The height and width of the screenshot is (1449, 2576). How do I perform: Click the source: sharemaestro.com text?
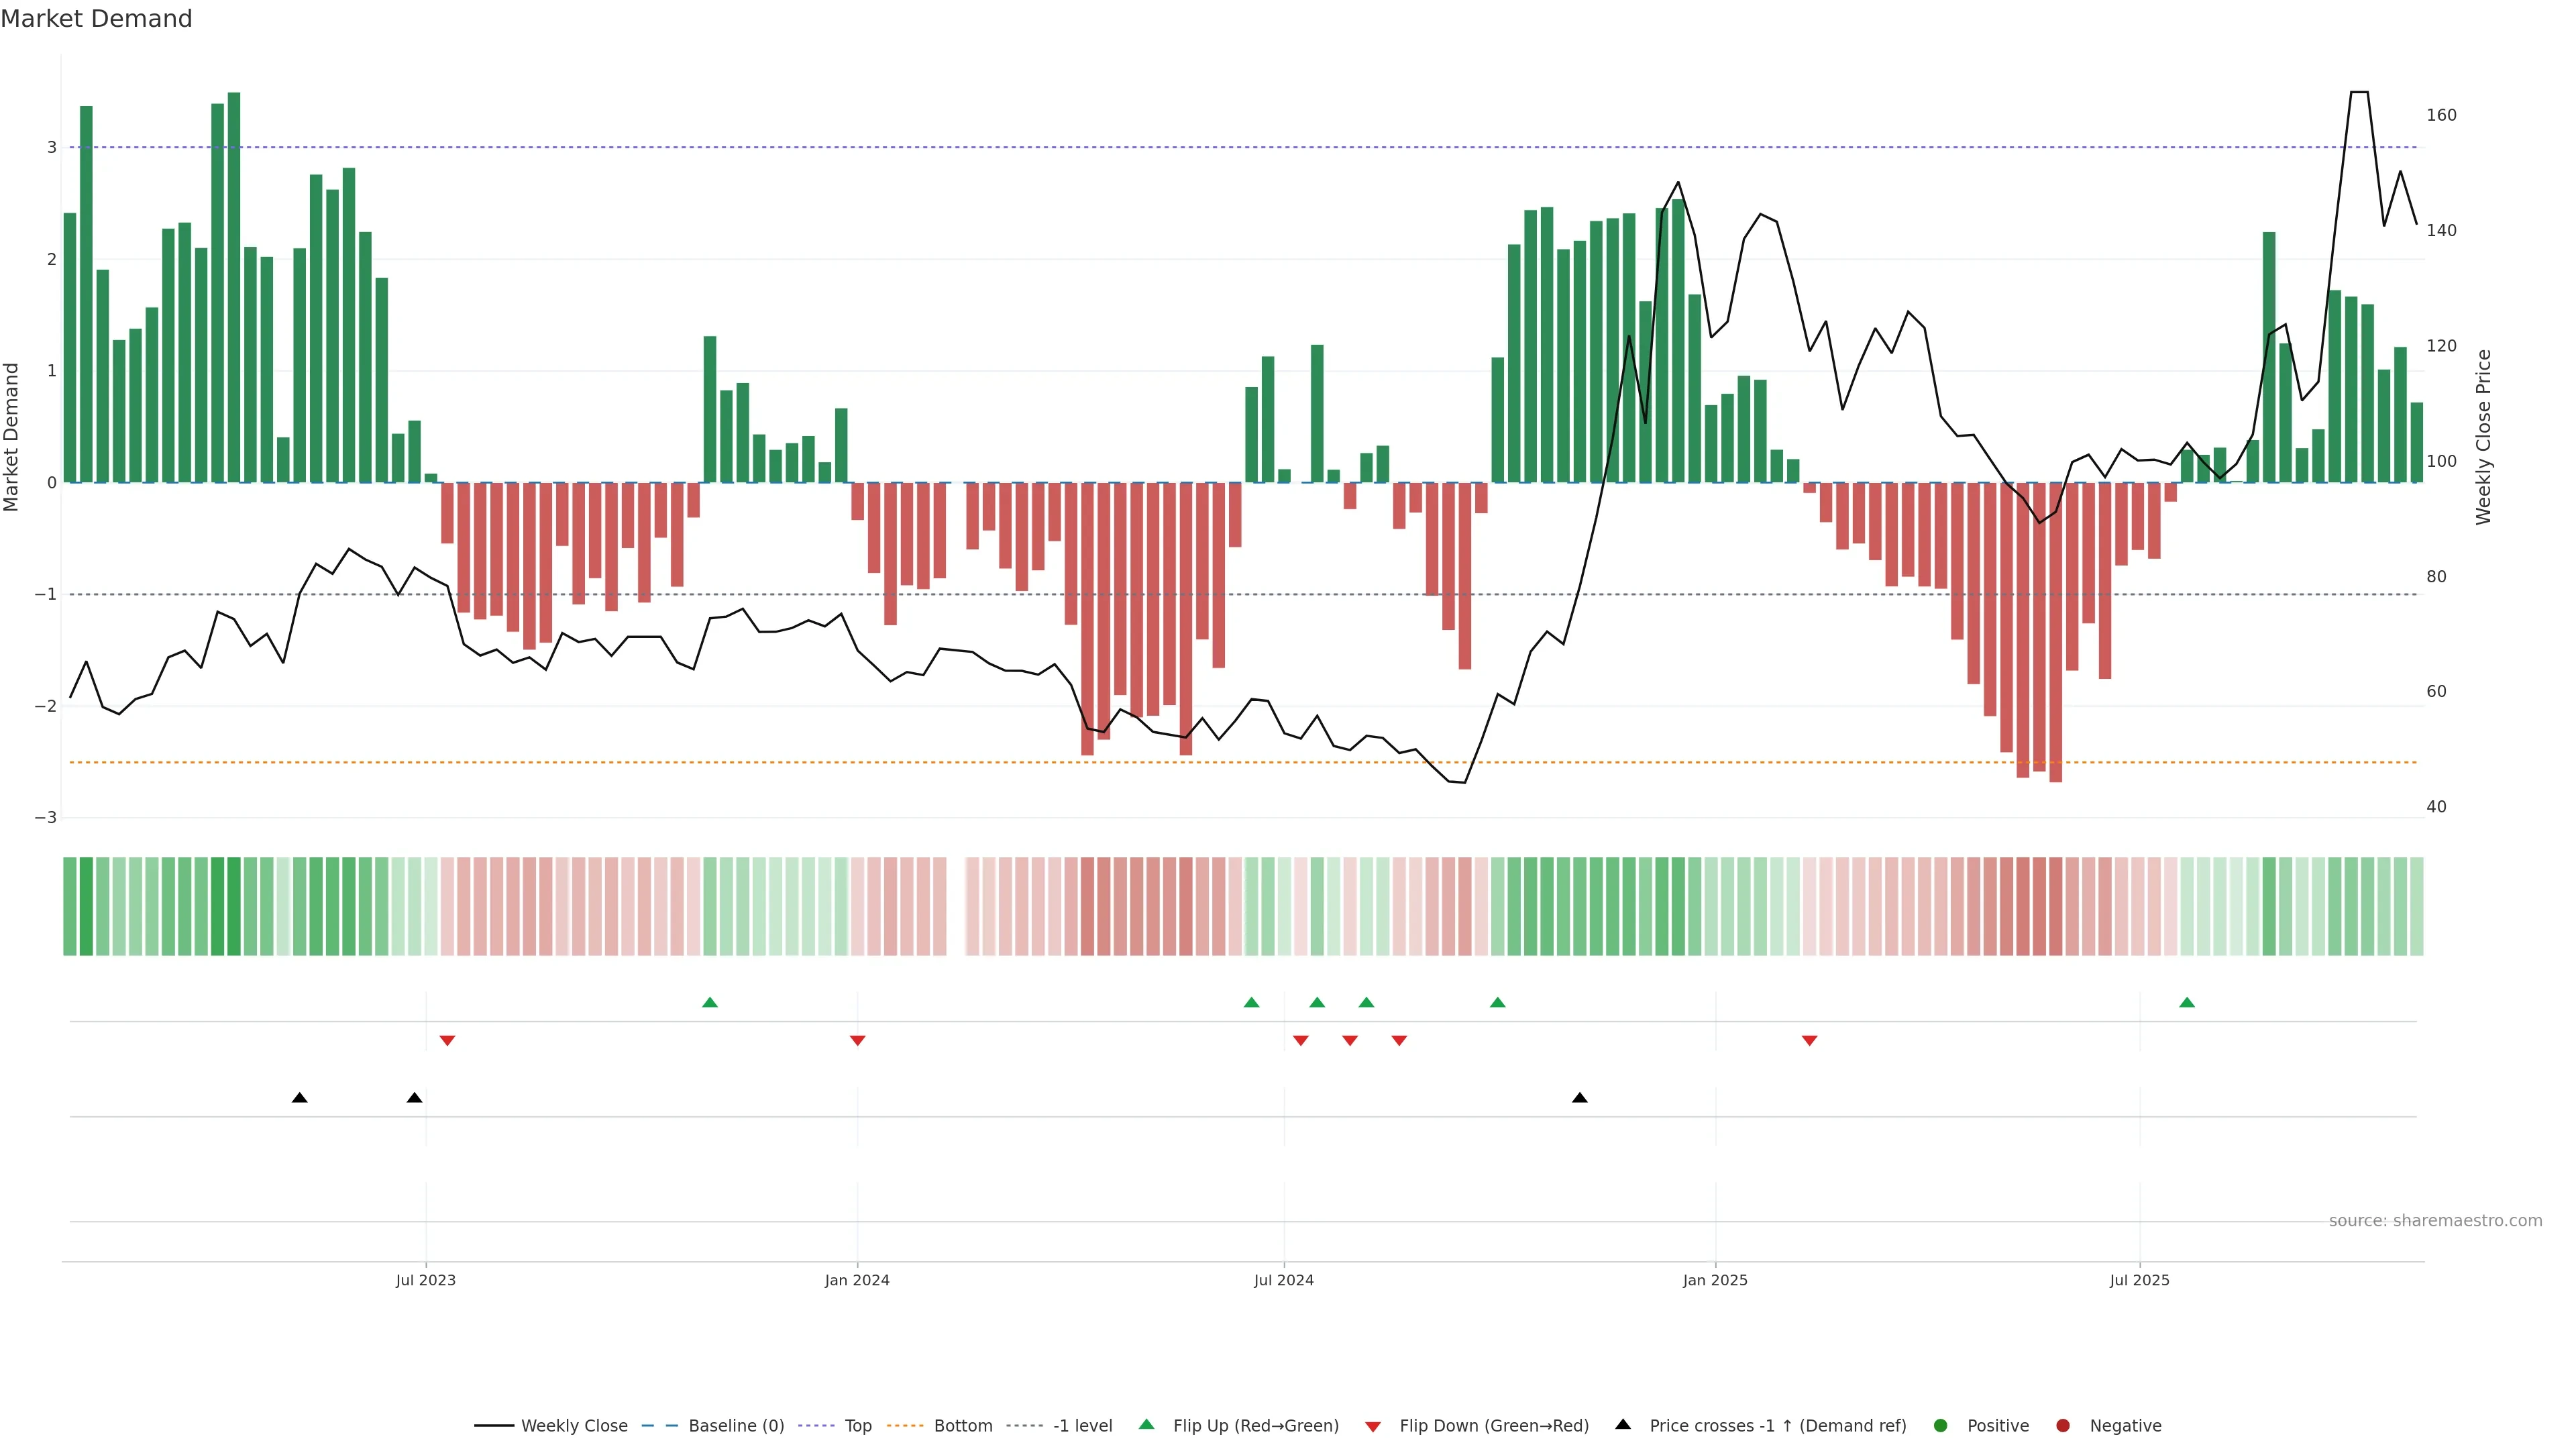click(x=2435, y=1220)
